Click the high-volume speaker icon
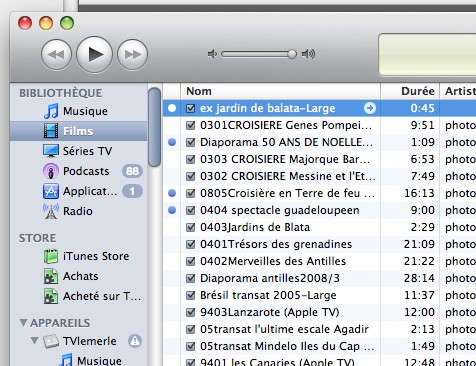The image size is (476, 366). tap(308, 54)
